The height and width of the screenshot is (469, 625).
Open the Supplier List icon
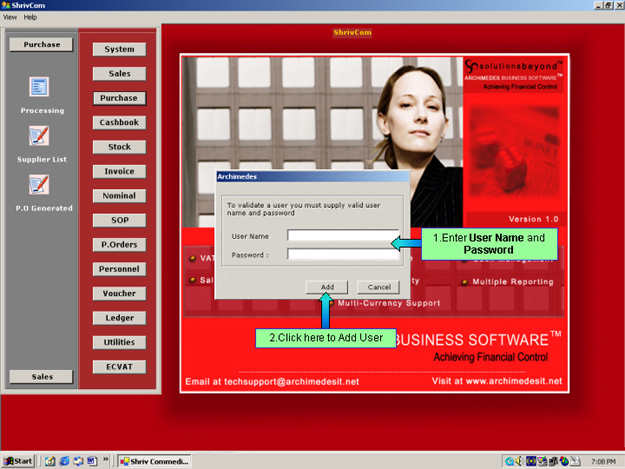coord(39,135)
